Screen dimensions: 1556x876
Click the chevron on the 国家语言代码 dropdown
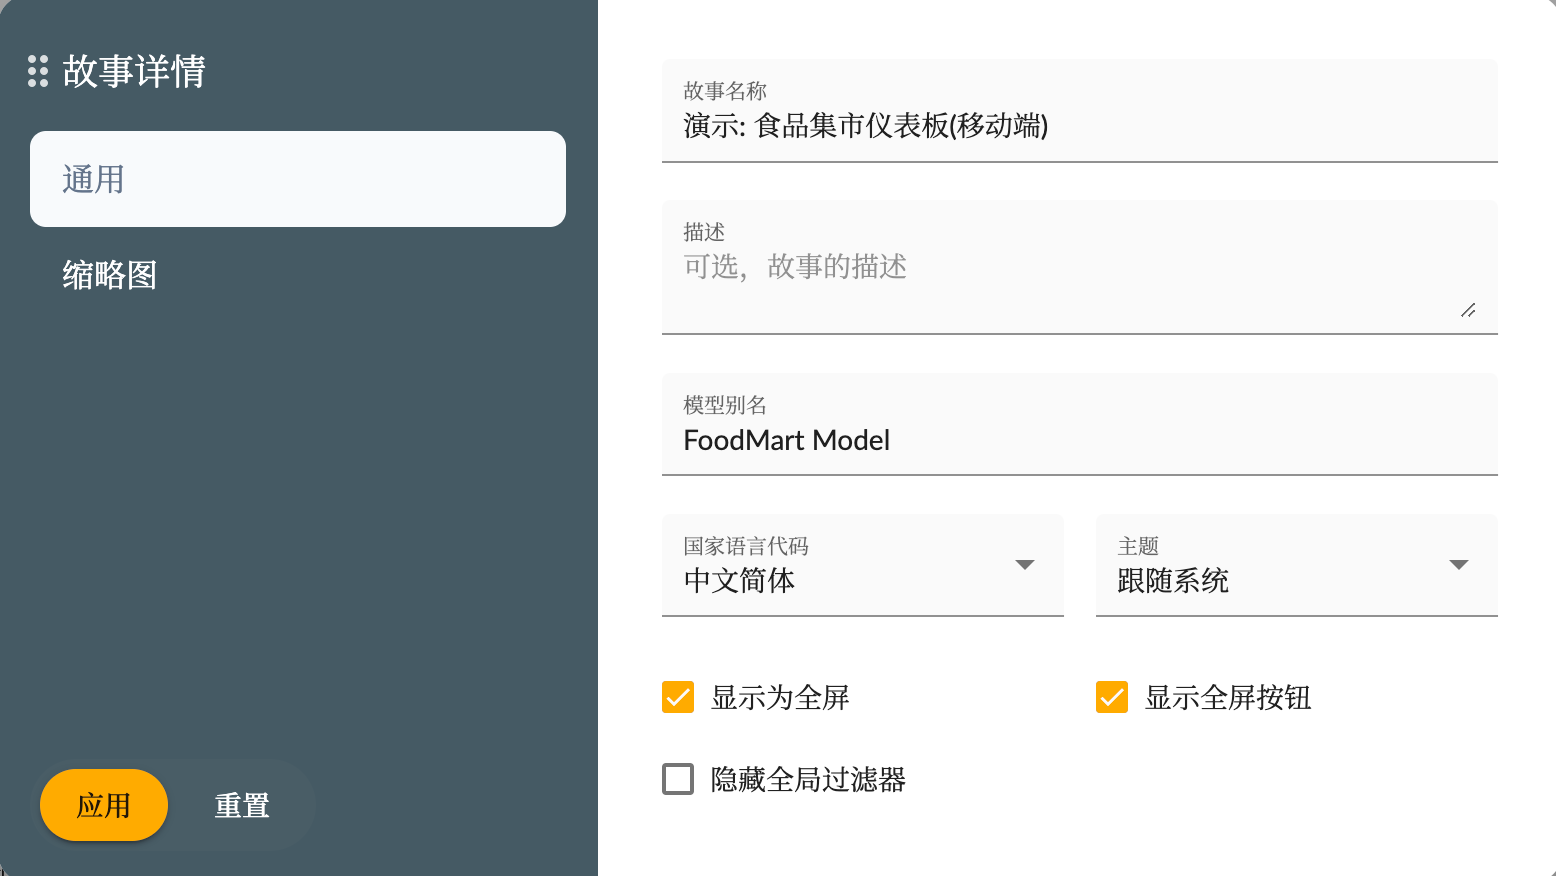pos(1025,564)
